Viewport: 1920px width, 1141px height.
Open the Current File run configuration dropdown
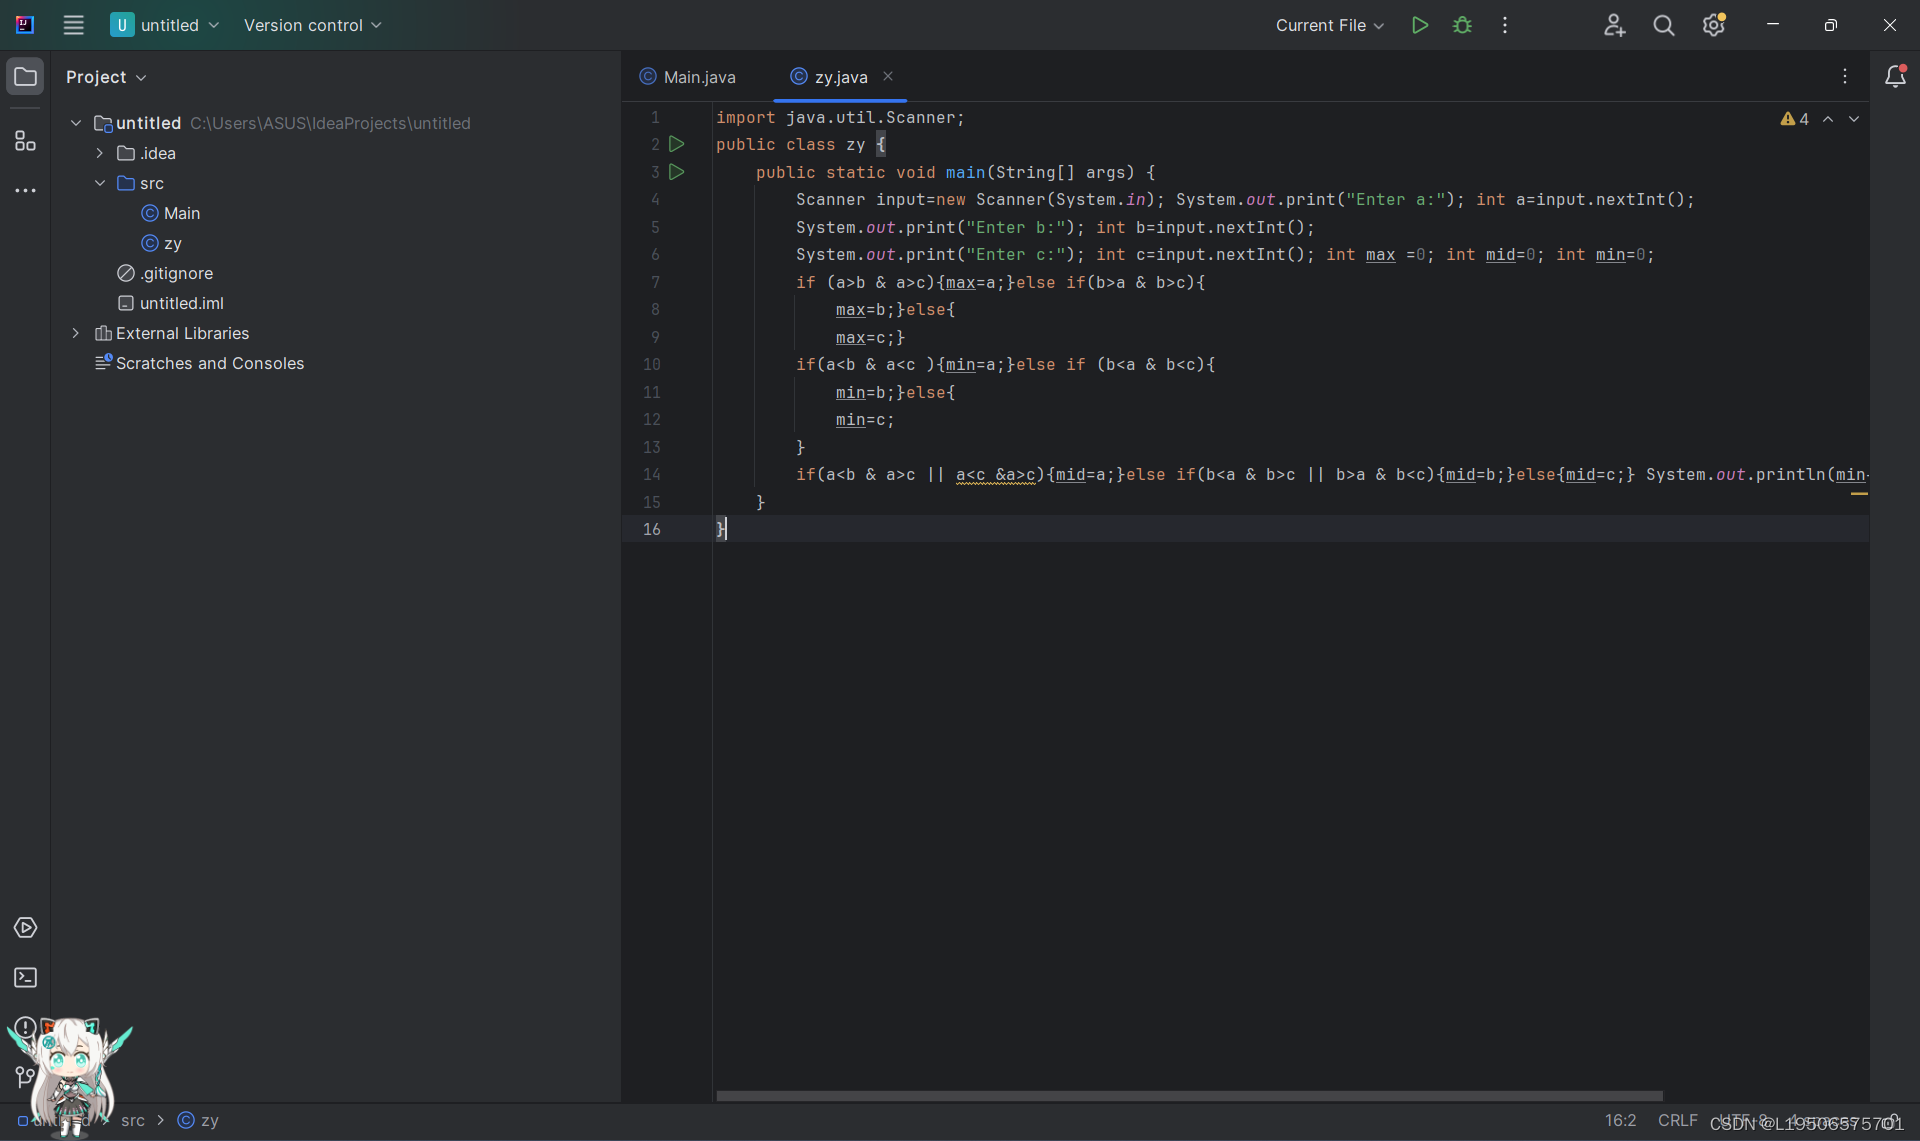click(x=1329, y=25)
